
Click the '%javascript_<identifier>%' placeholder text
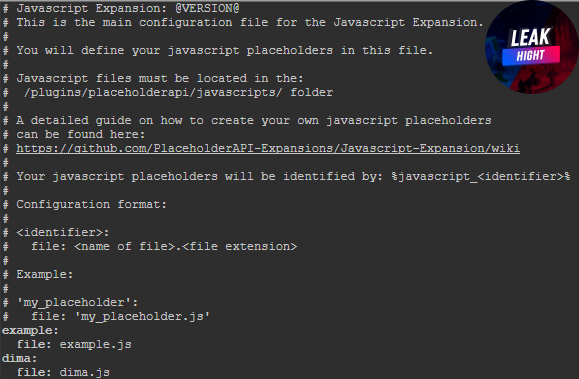[x=481, y=177]
